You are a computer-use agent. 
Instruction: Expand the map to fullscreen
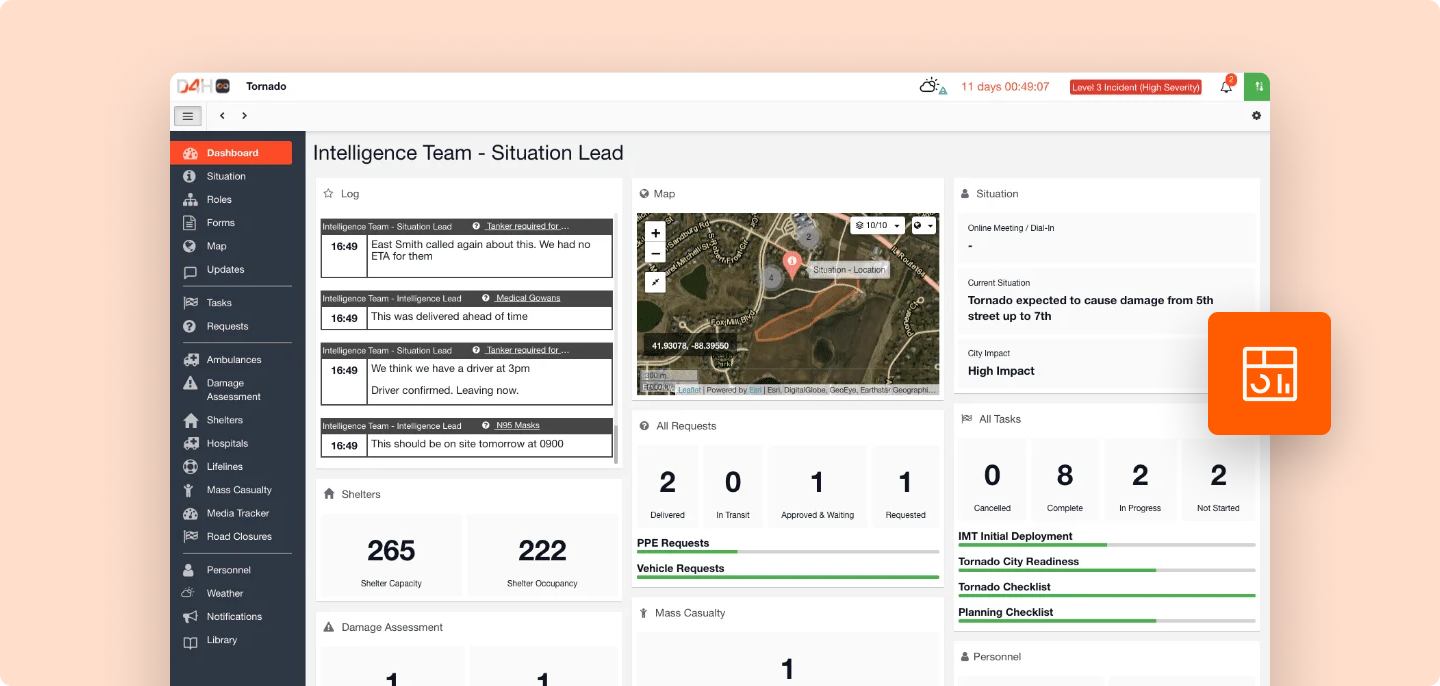click(655, 281)
